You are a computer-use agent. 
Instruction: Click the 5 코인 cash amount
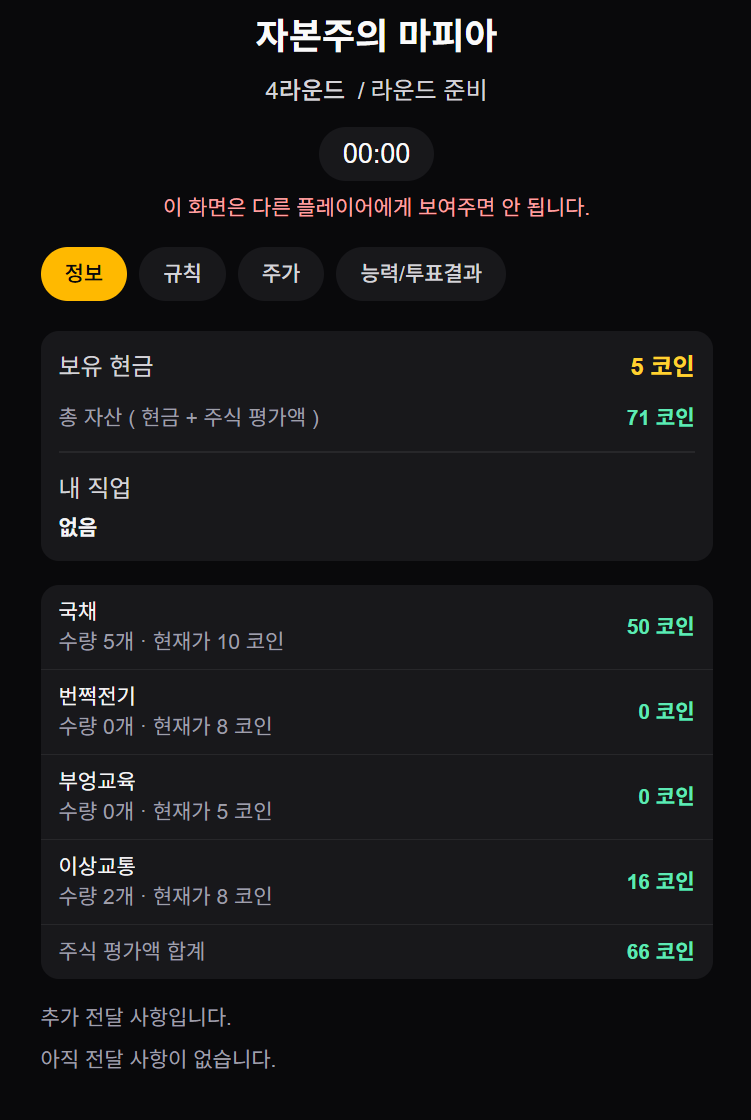662,367
